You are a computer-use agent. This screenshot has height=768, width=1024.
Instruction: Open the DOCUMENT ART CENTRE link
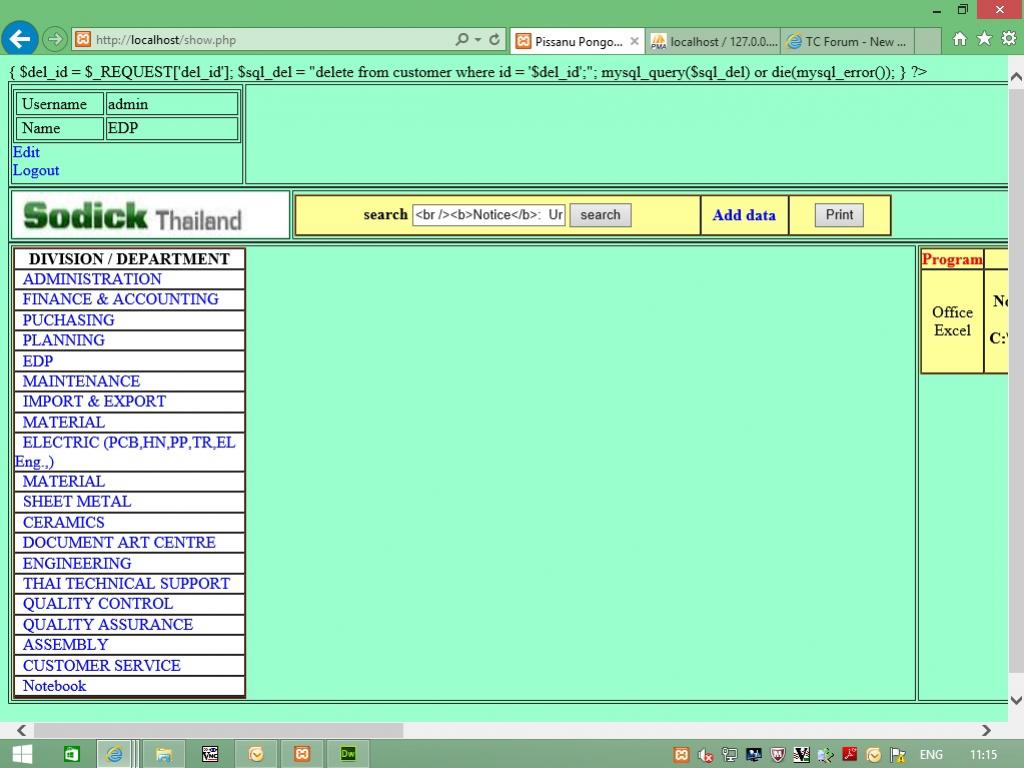click(x=119, y=543)
